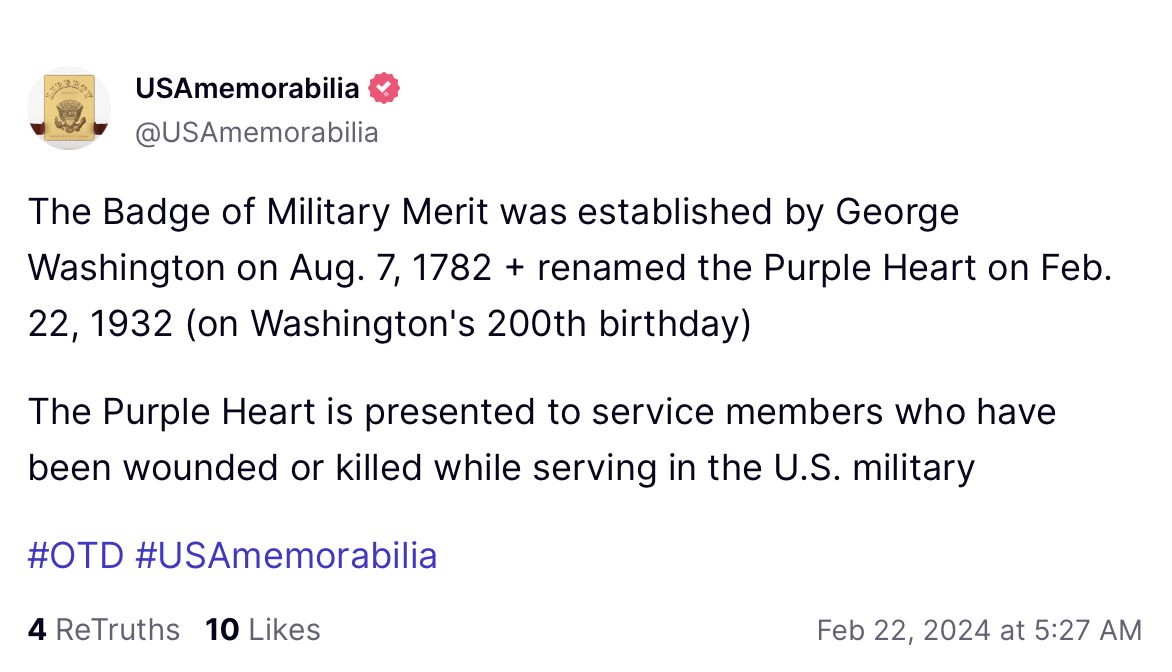The height and width of the screenshot is (672, 1172).
Task: Click the number 4 beside ReTruths
Action: pos(37,630)
